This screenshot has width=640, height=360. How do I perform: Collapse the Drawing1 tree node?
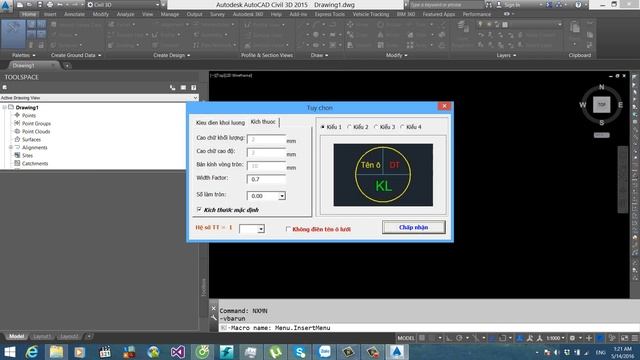pyautogui.click(x=4, y=107)
